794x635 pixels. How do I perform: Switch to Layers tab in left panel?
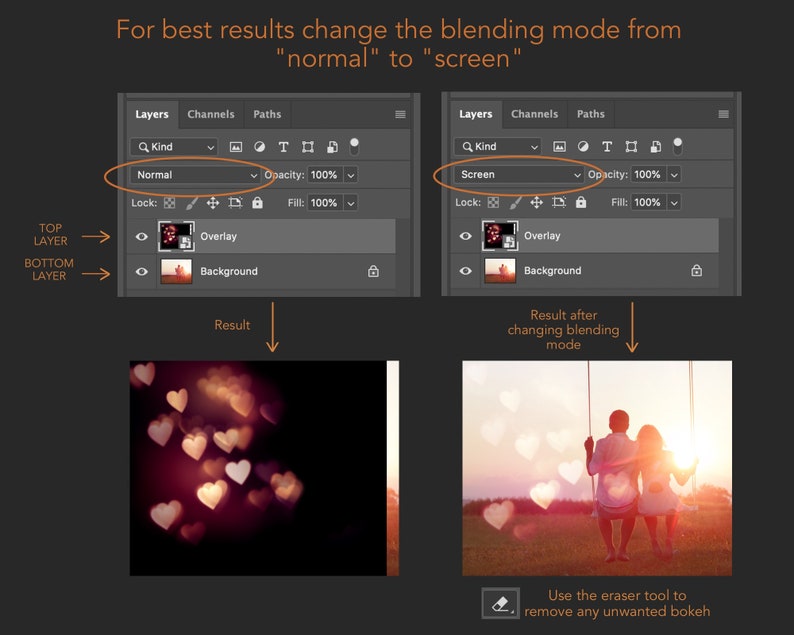(x=152, y=114)
